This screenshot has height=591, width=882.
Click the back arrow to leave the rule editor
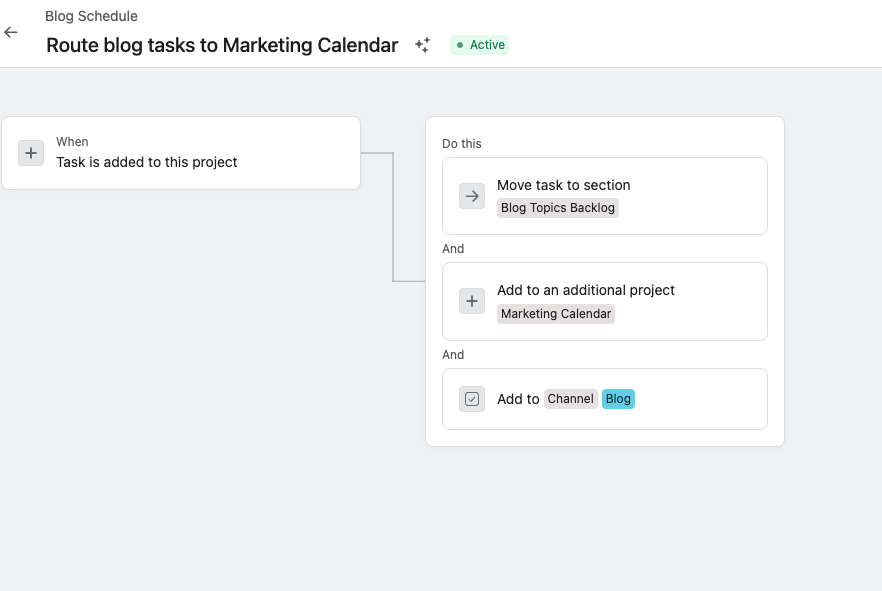click(11, 32)
